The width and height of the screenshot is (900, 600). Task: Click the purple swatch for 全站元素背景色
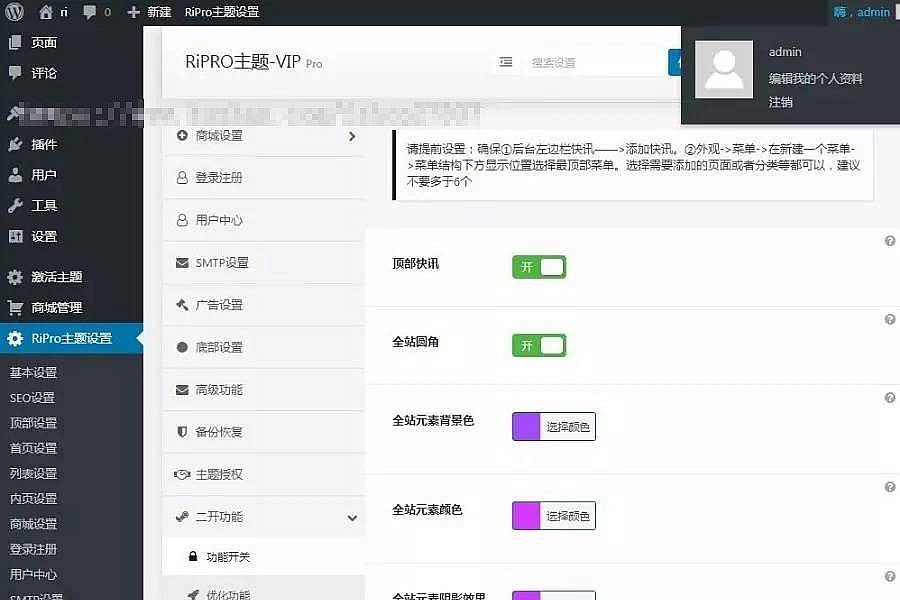coord(526,427)
